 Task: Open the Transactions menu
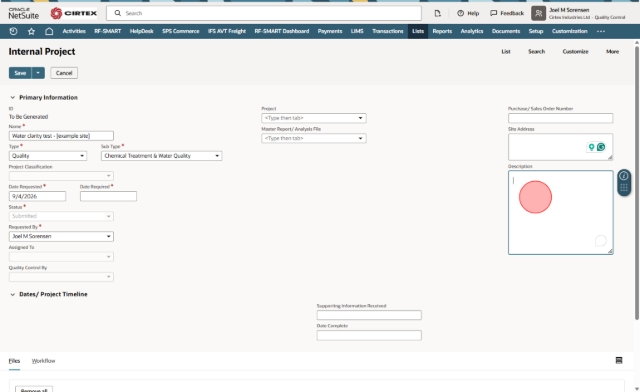tap(388, 31)
